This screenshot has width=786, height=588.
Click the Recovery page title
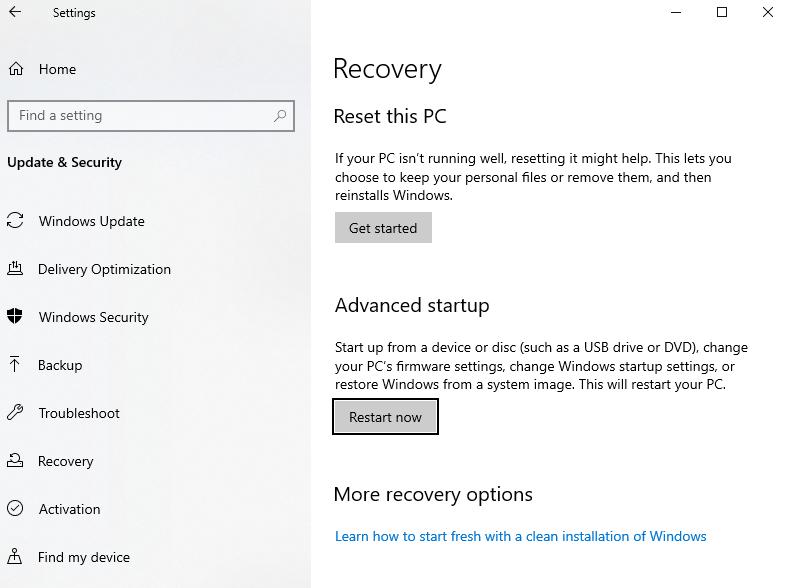387,69
